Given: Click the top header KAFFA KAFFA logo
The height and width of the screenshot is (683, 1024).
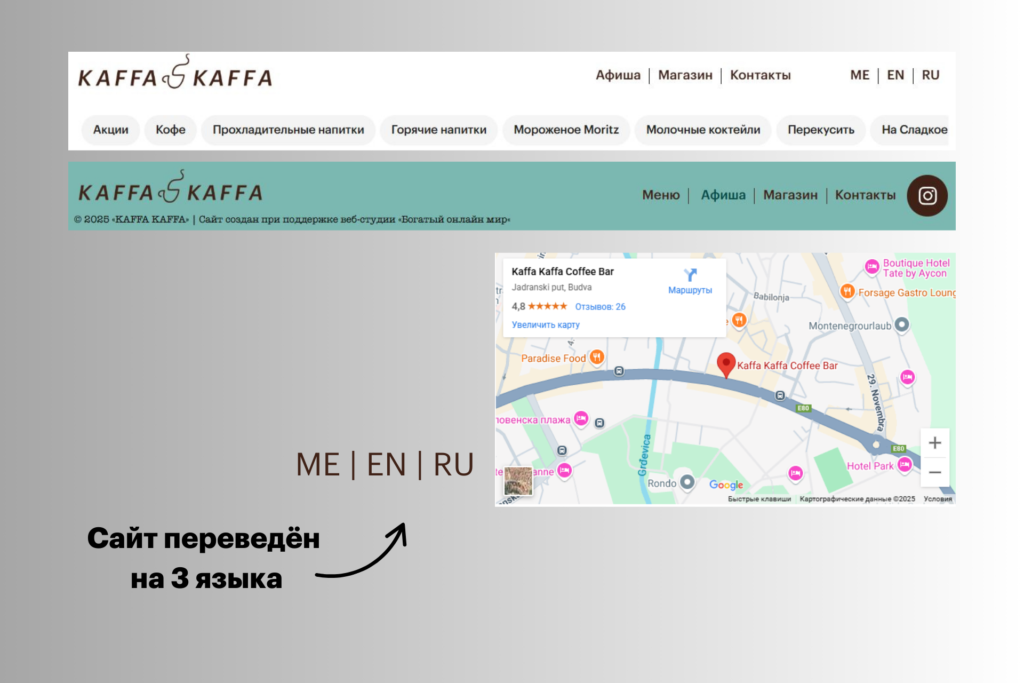Looking at the screenshot, I should [175, 73].
